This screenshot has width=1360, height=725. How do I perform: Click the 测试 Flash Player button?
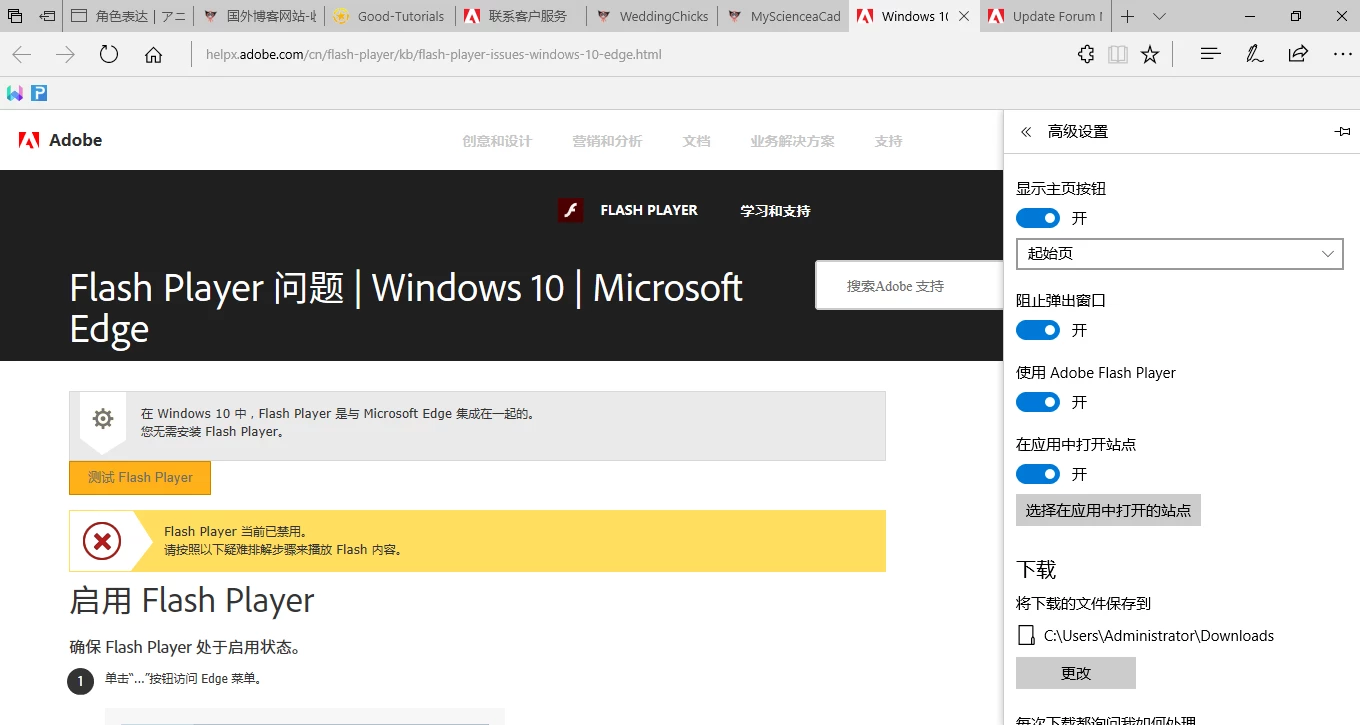tap(140, 478)
